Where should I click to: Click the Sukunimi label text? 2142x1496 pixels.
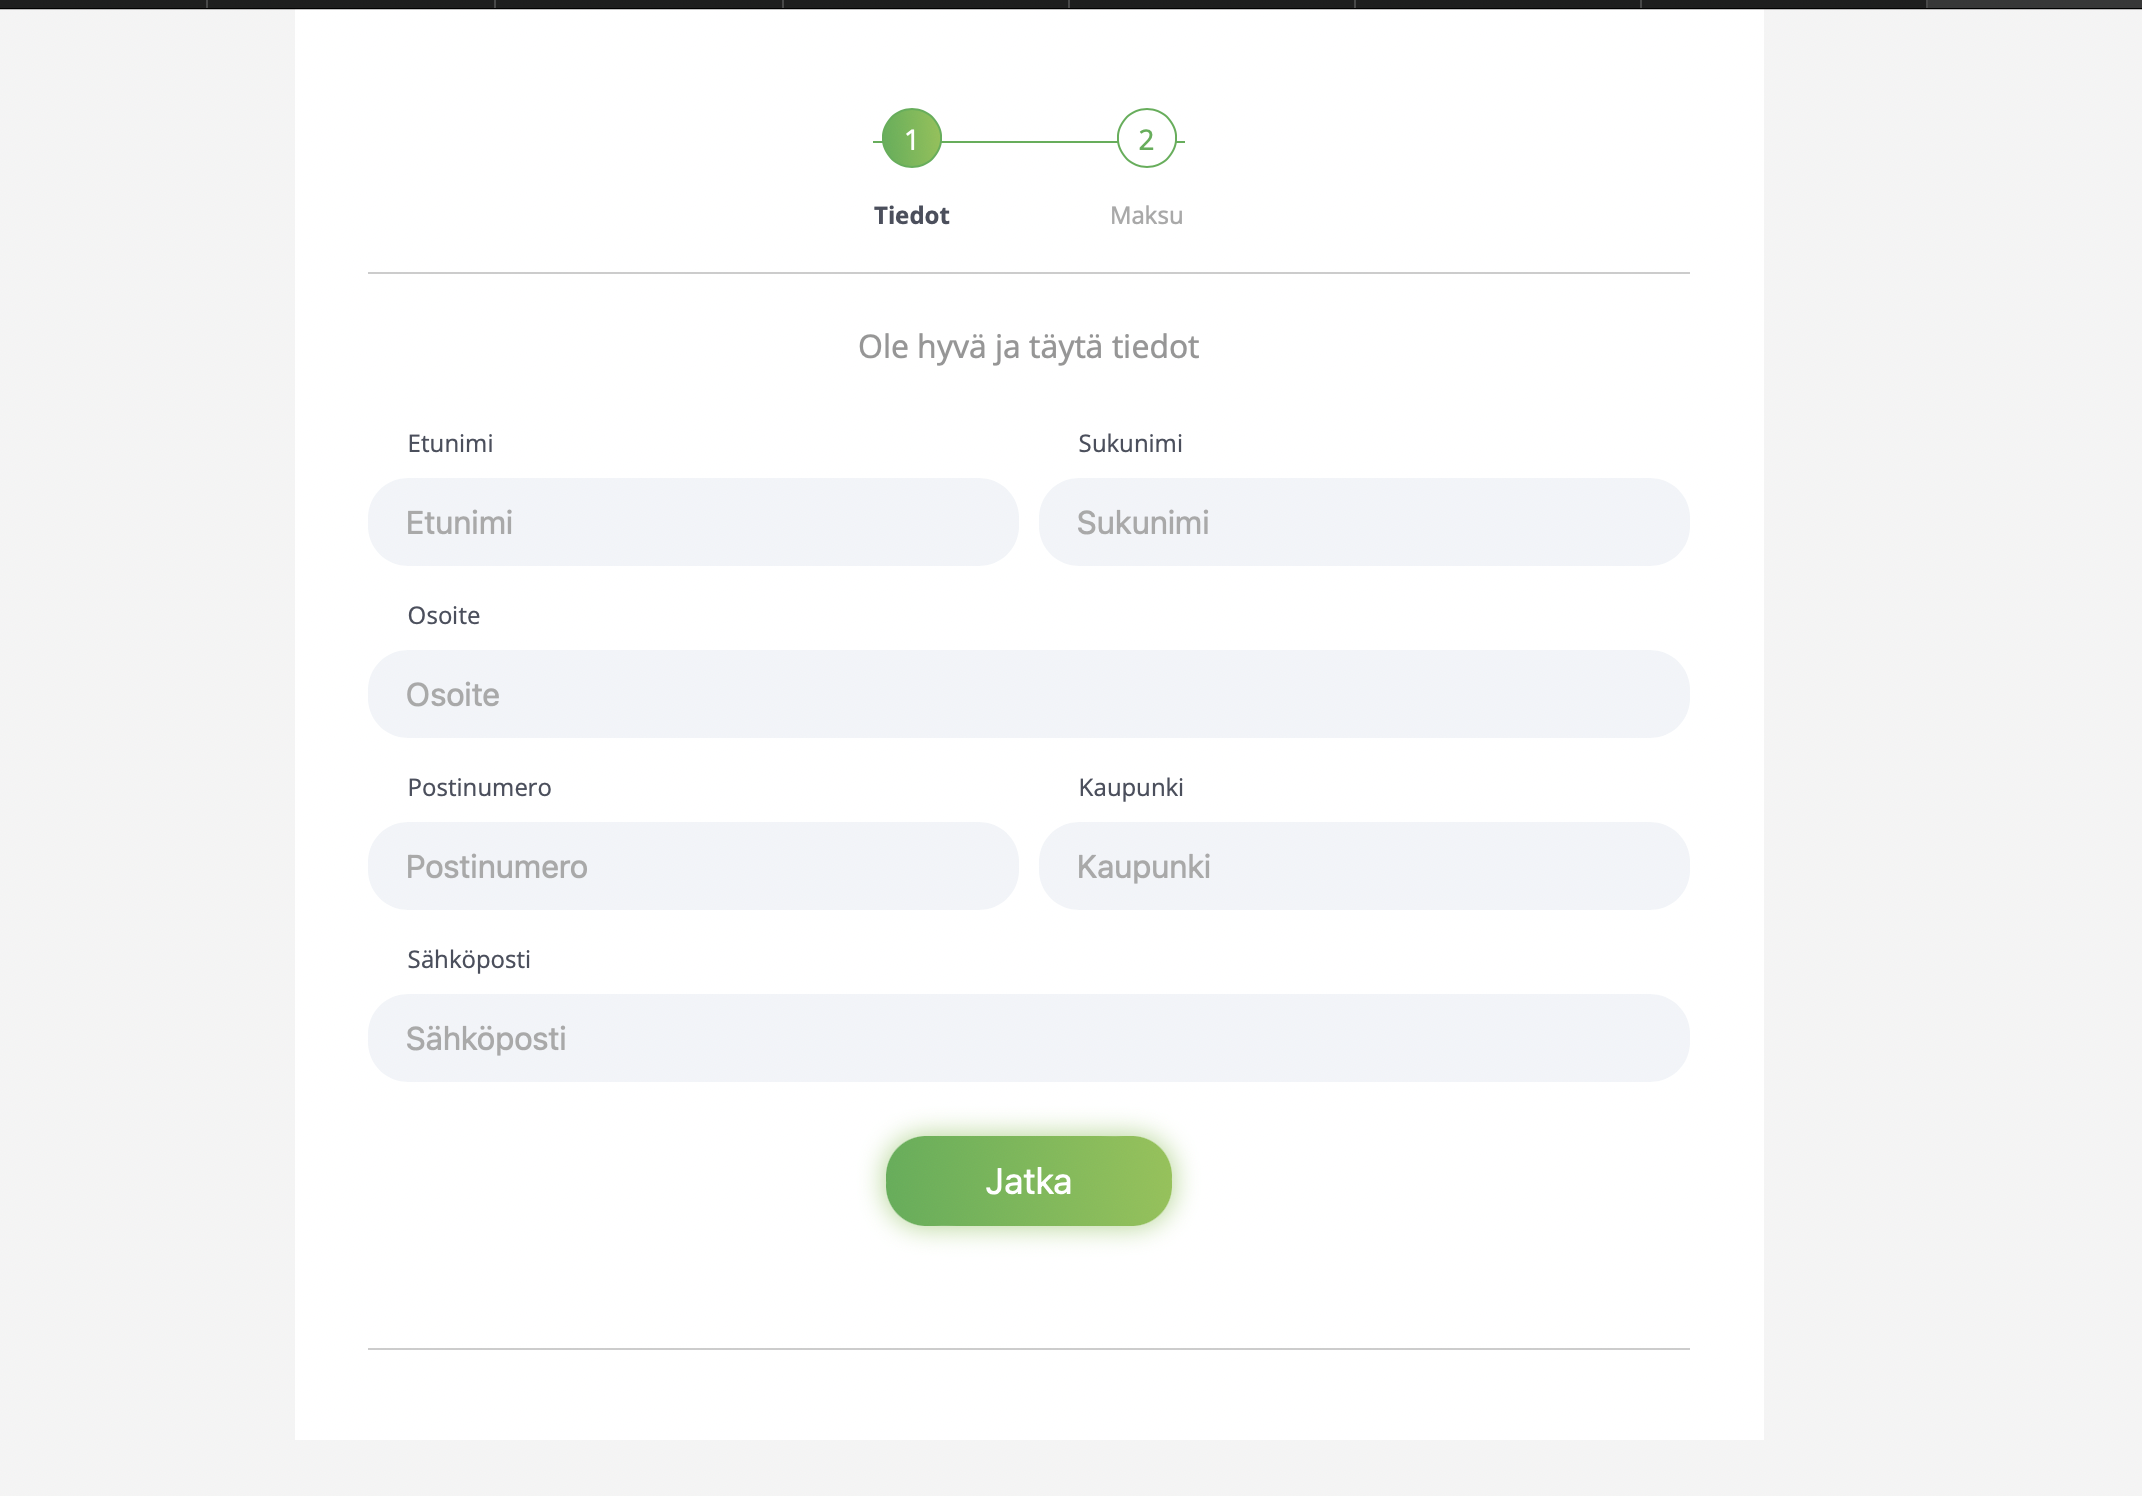pos(1130,443)
